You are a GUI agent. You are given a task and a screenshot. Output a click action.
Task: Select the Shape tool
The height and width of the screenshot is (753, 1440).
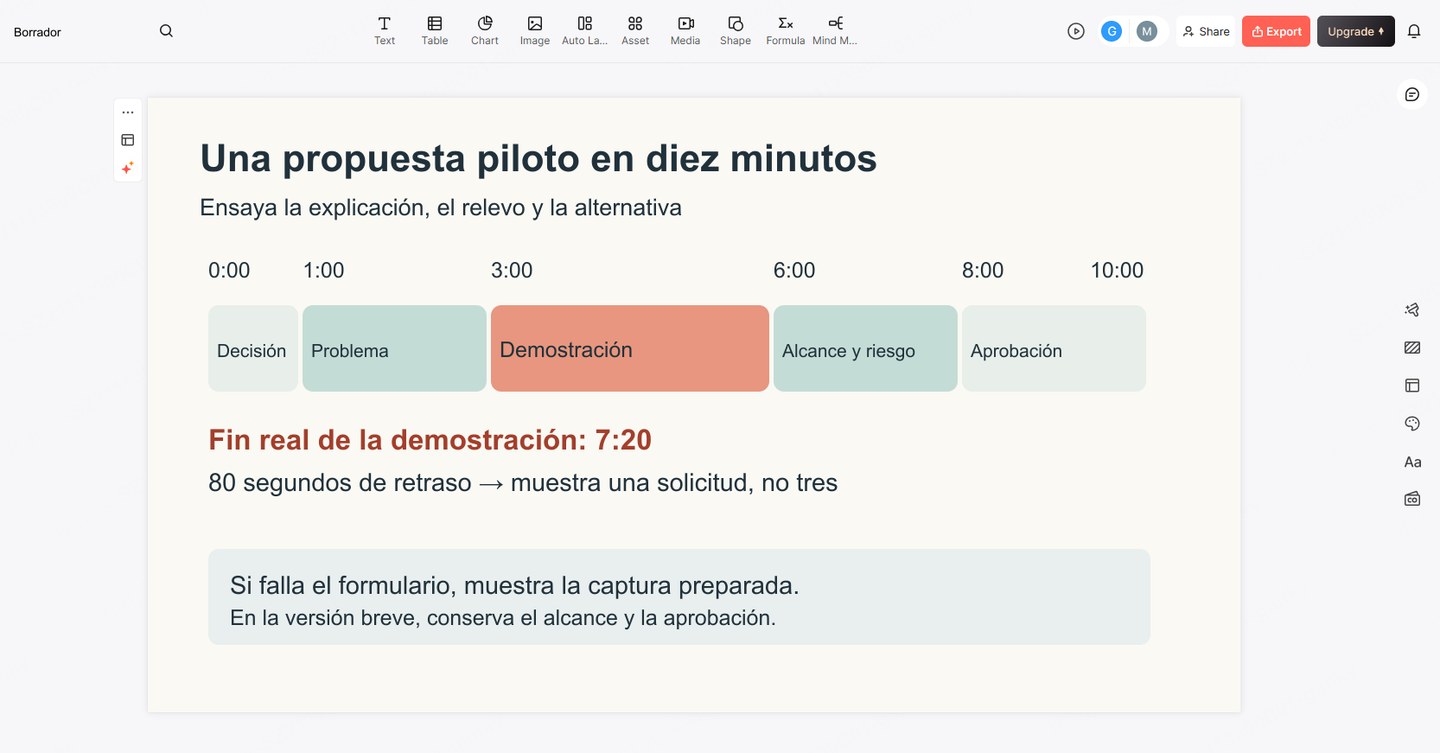735,31
